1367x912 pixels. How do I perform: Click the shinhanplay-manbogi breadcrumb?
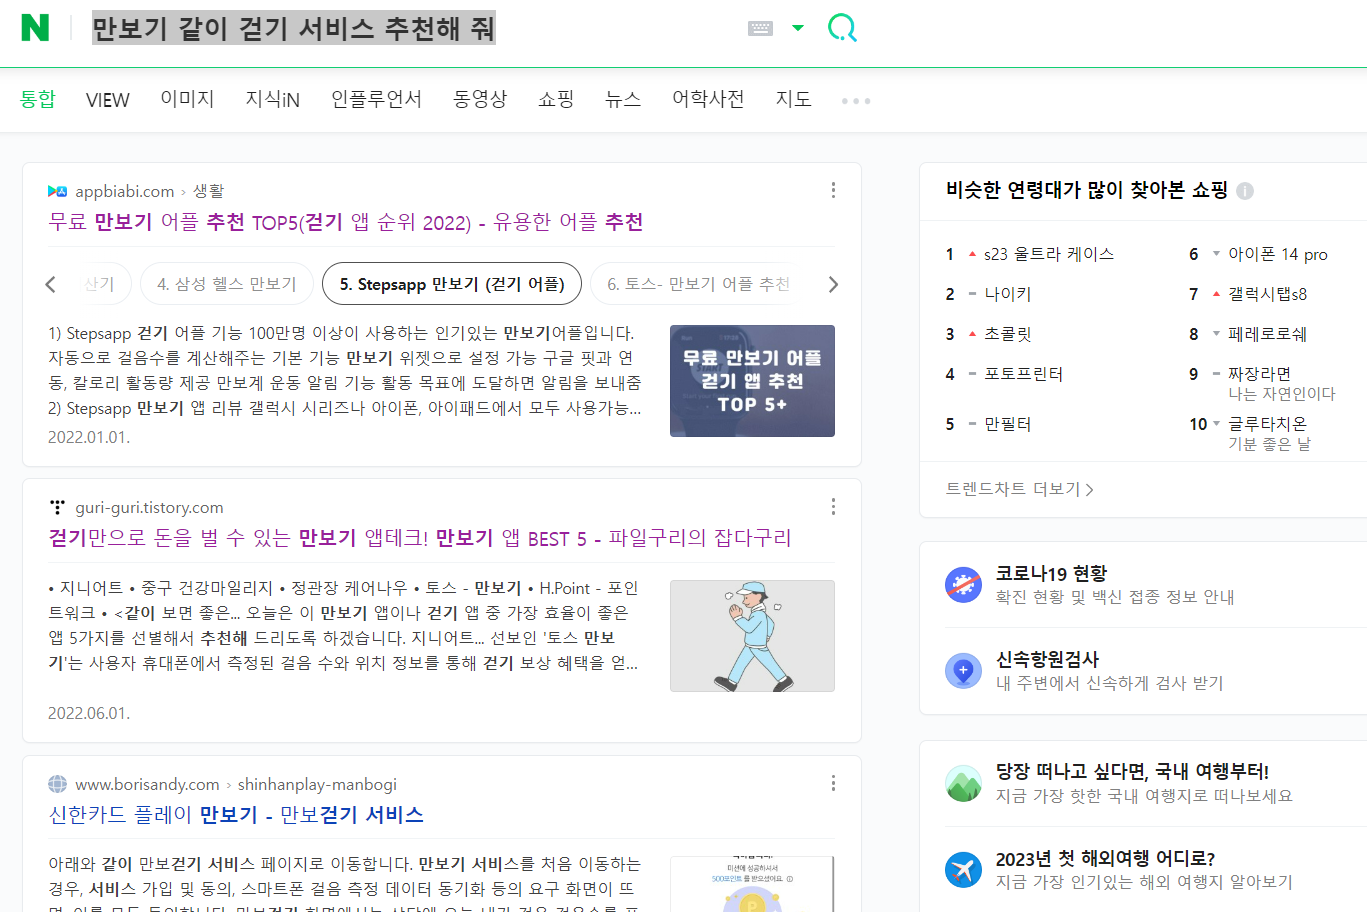317,784
